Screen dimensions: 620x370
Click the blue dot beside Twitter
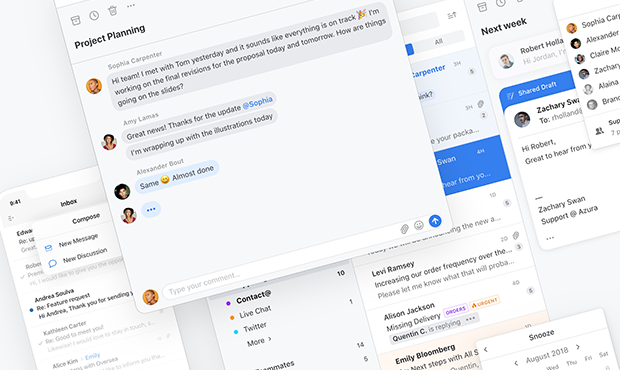click(236, 332)
